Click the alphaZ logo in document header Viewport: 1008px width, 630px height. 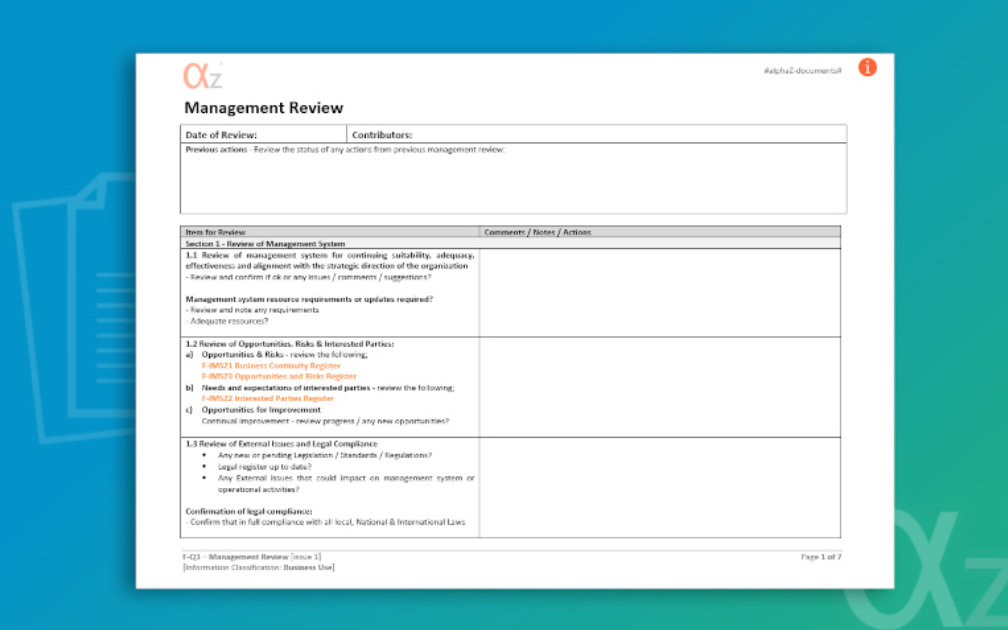(203, 76)
